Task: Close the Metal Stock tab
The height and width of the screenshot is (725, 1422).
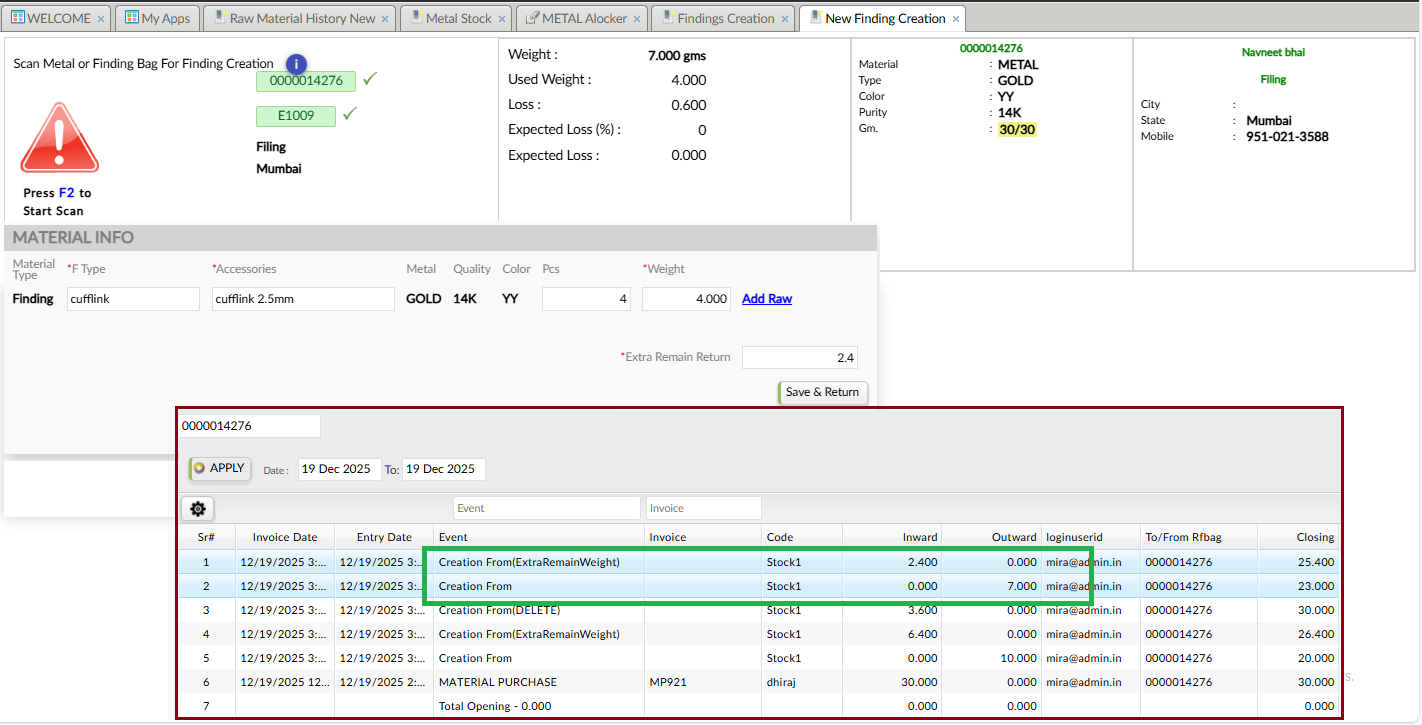Action: (502, 19)
